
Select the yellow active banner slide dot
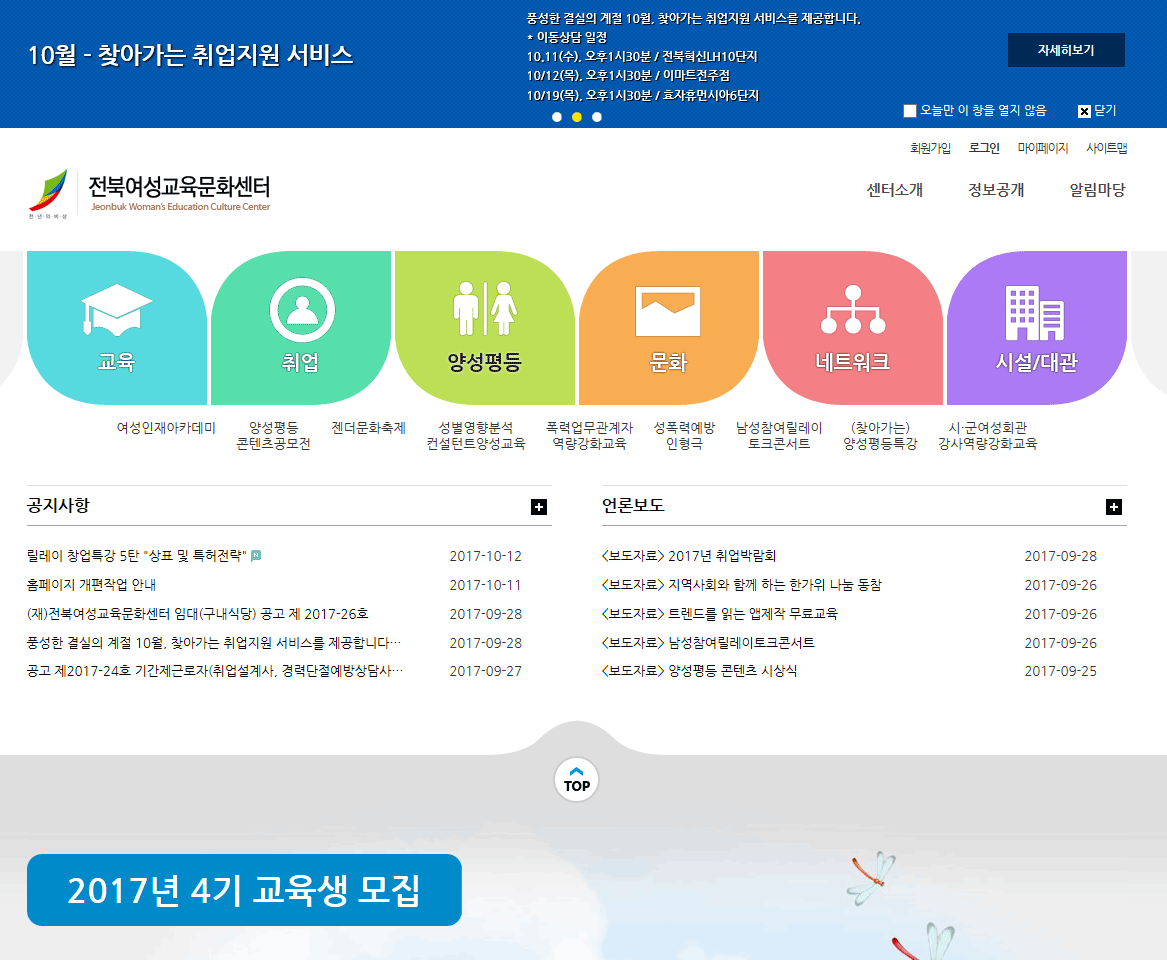pos(577,117)
